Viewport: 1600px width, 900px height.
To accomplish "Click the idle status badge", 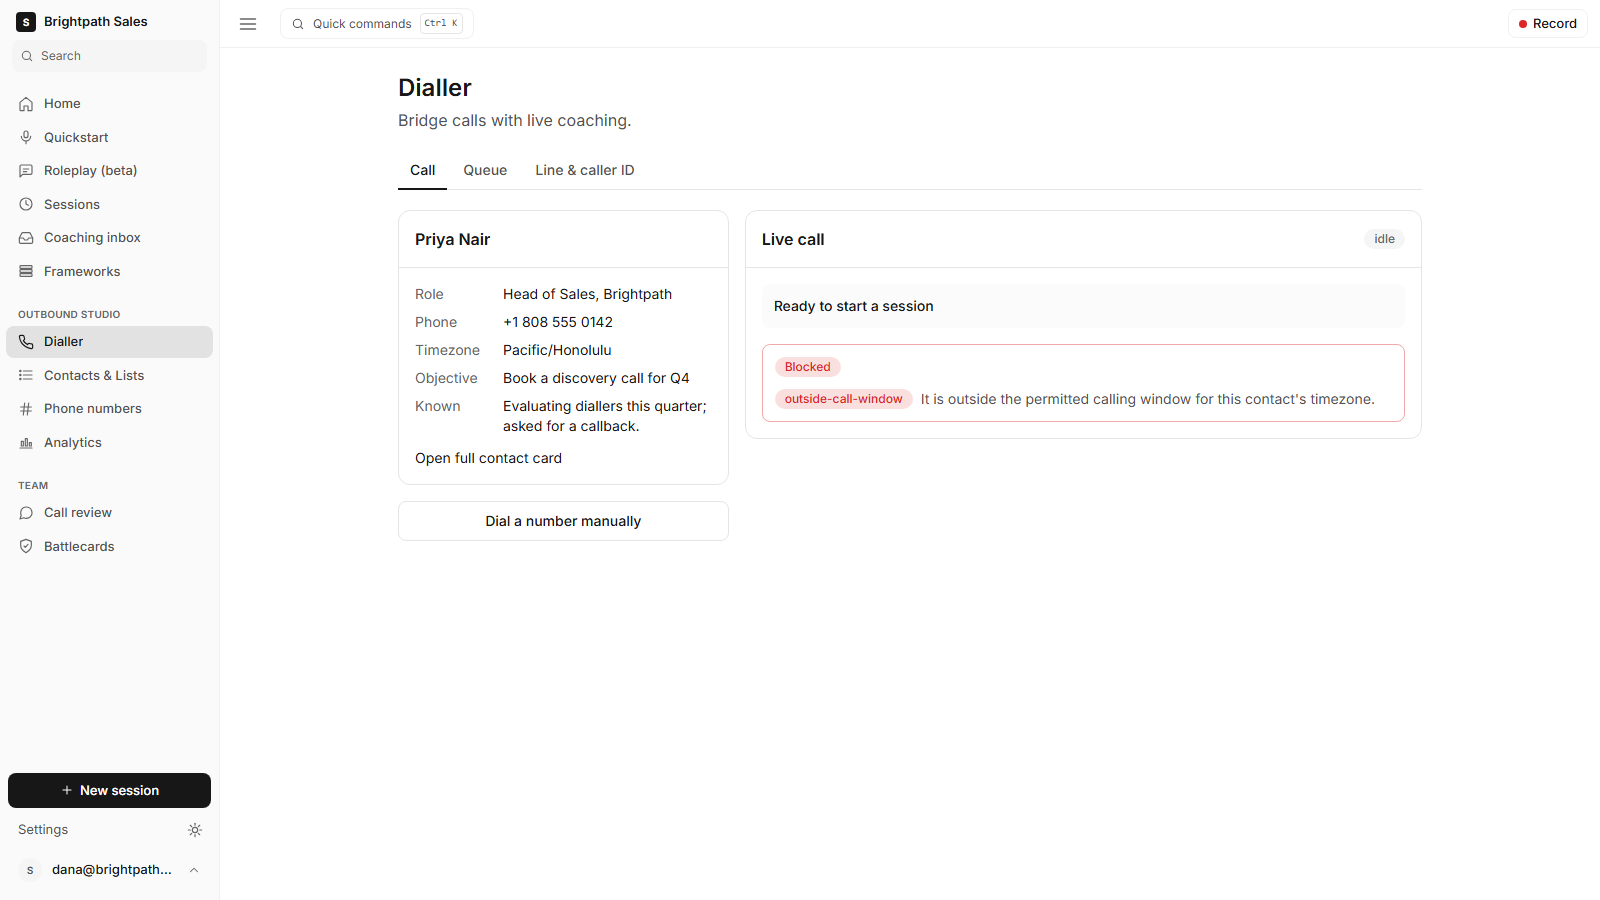I will 1384,239.
